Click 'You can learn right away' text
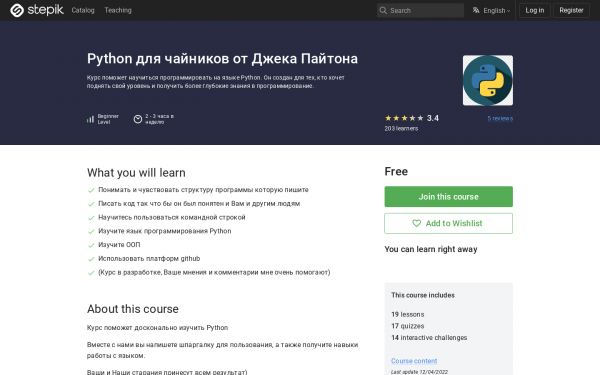This screenshot has width=600, height=375. (431, 249)
